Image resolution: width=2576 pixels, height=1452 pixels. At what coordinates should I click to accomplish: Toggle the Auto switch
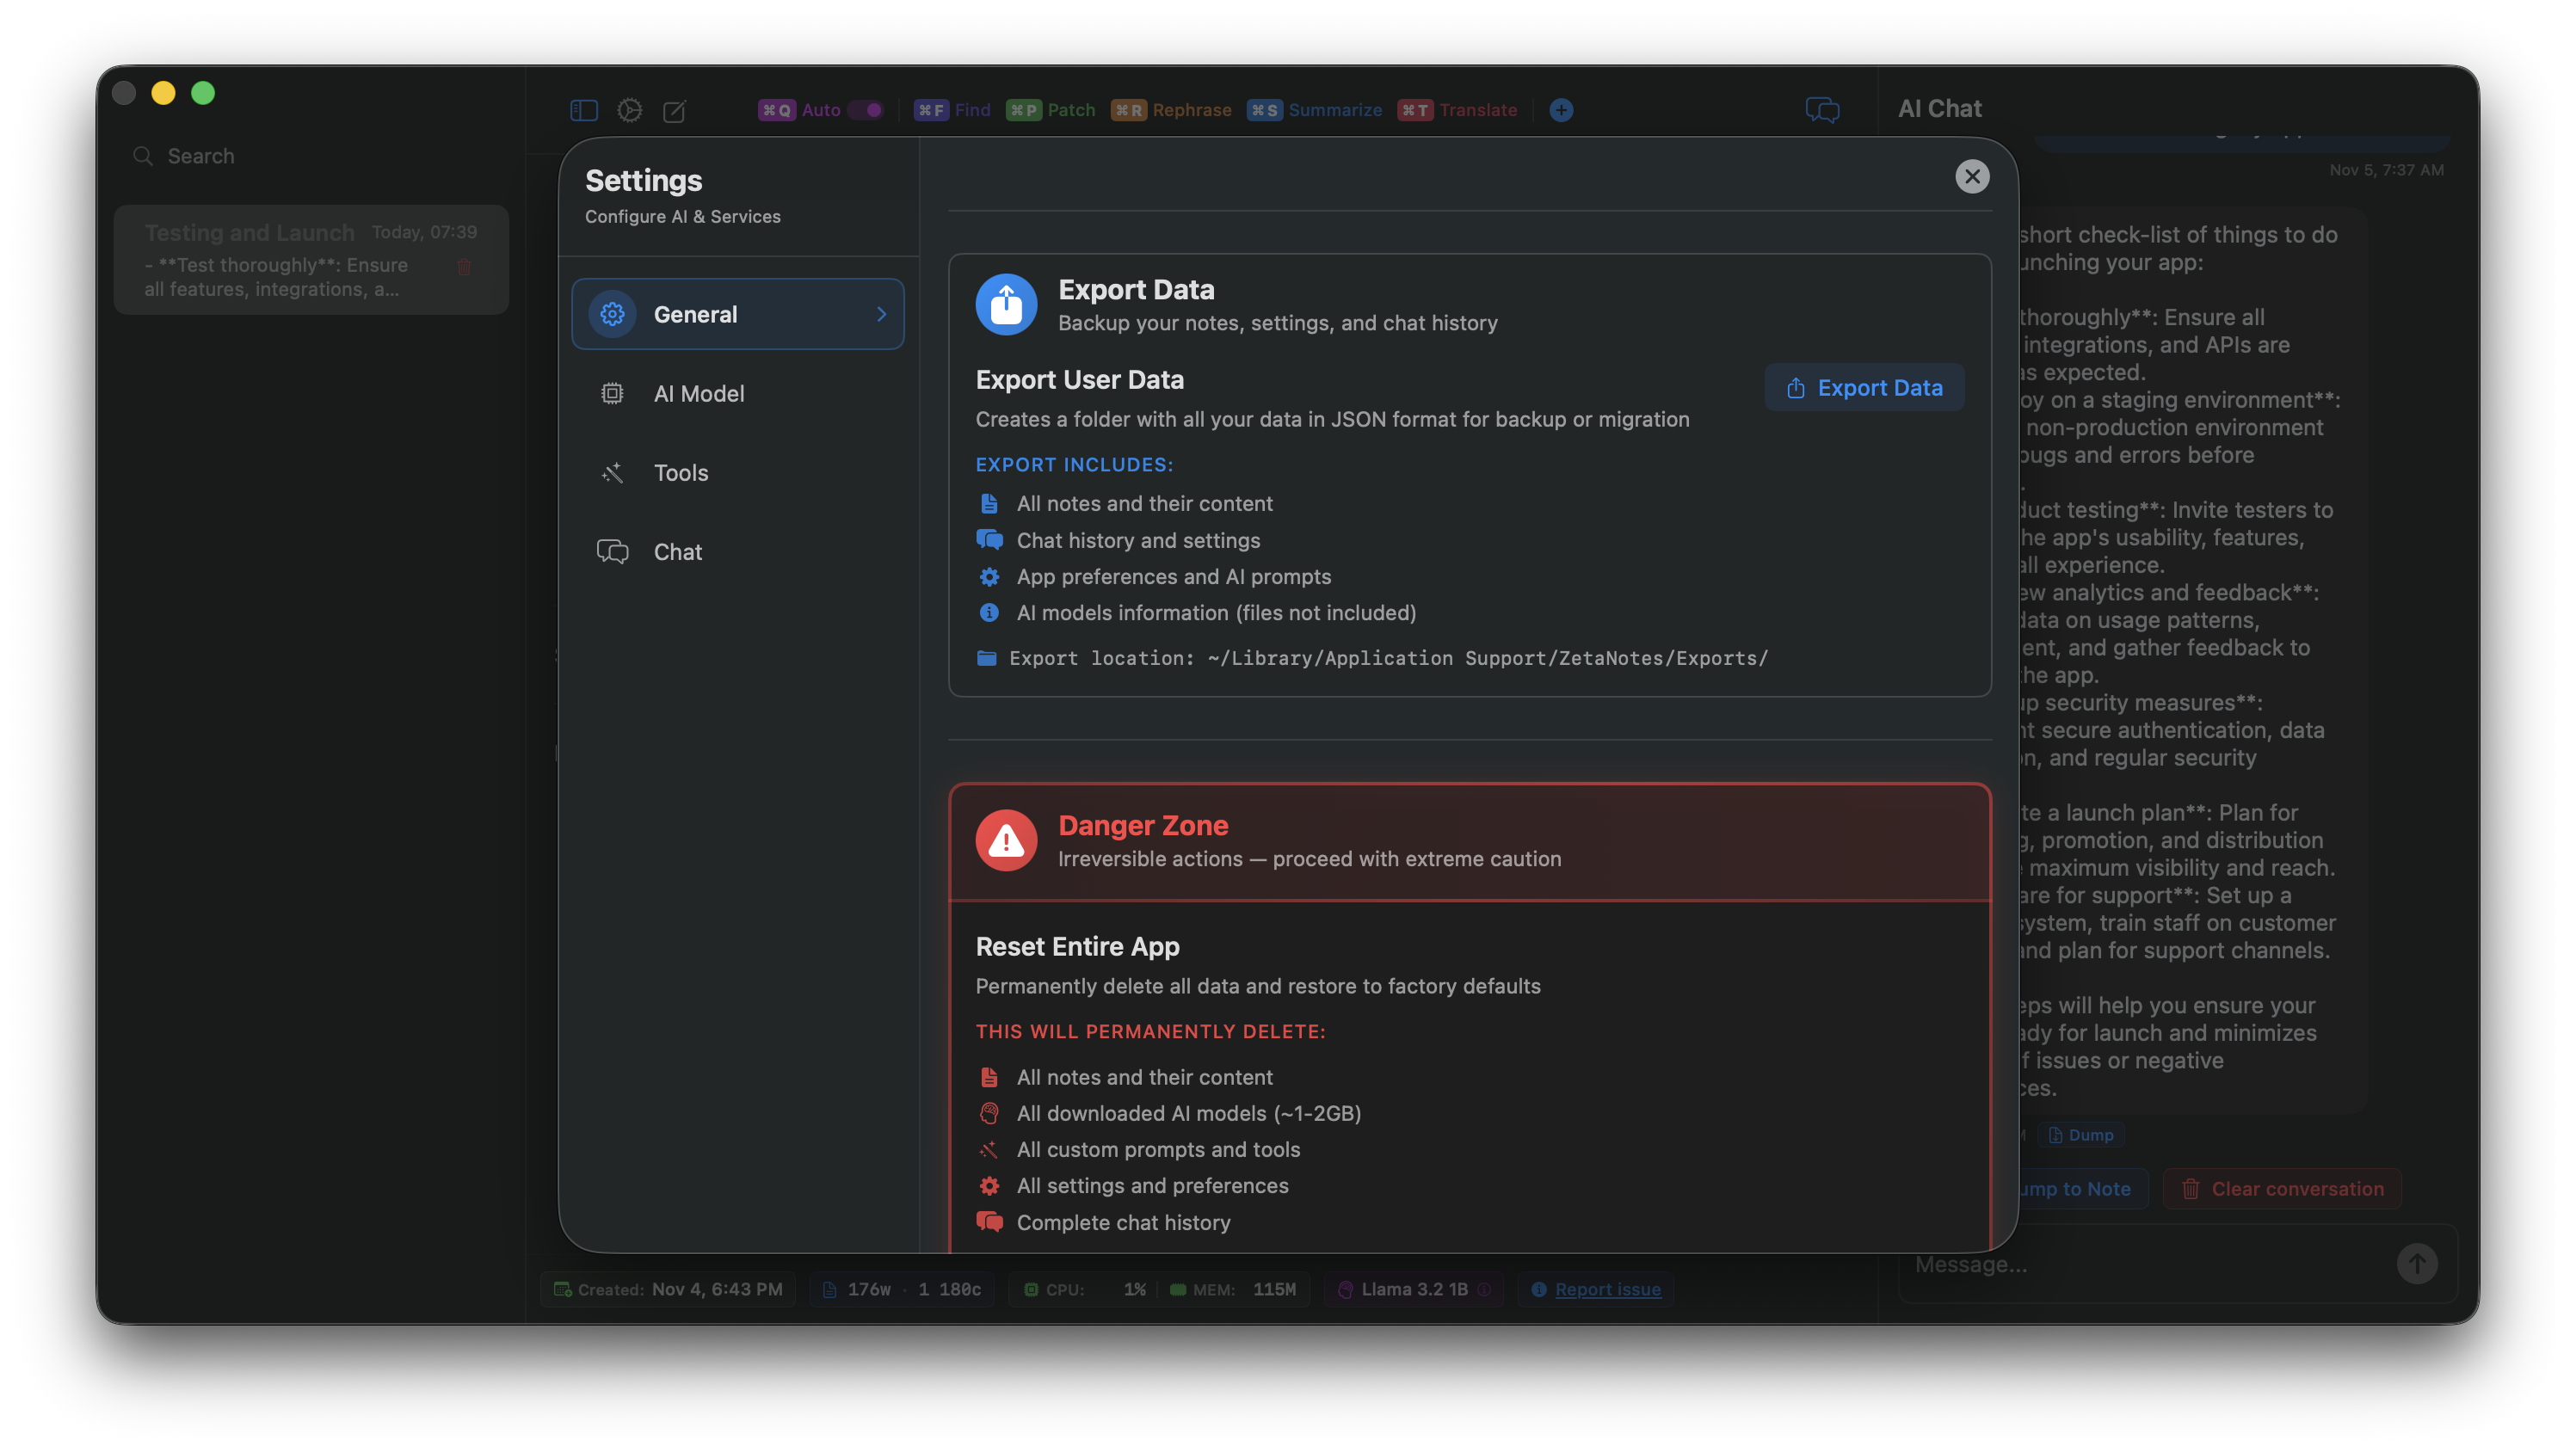point(866,110)
